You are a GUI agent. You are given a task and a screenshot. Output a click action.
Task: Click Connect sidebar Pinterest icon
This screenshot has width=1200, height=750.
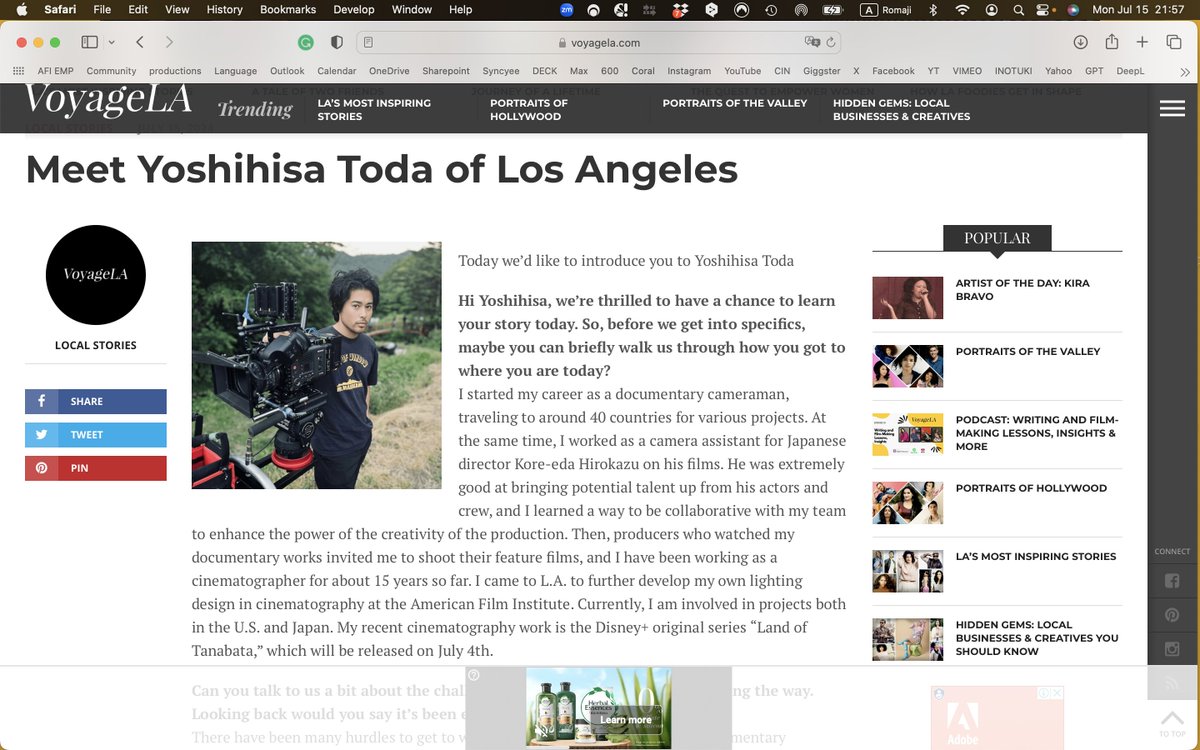tap(1172, 615)
